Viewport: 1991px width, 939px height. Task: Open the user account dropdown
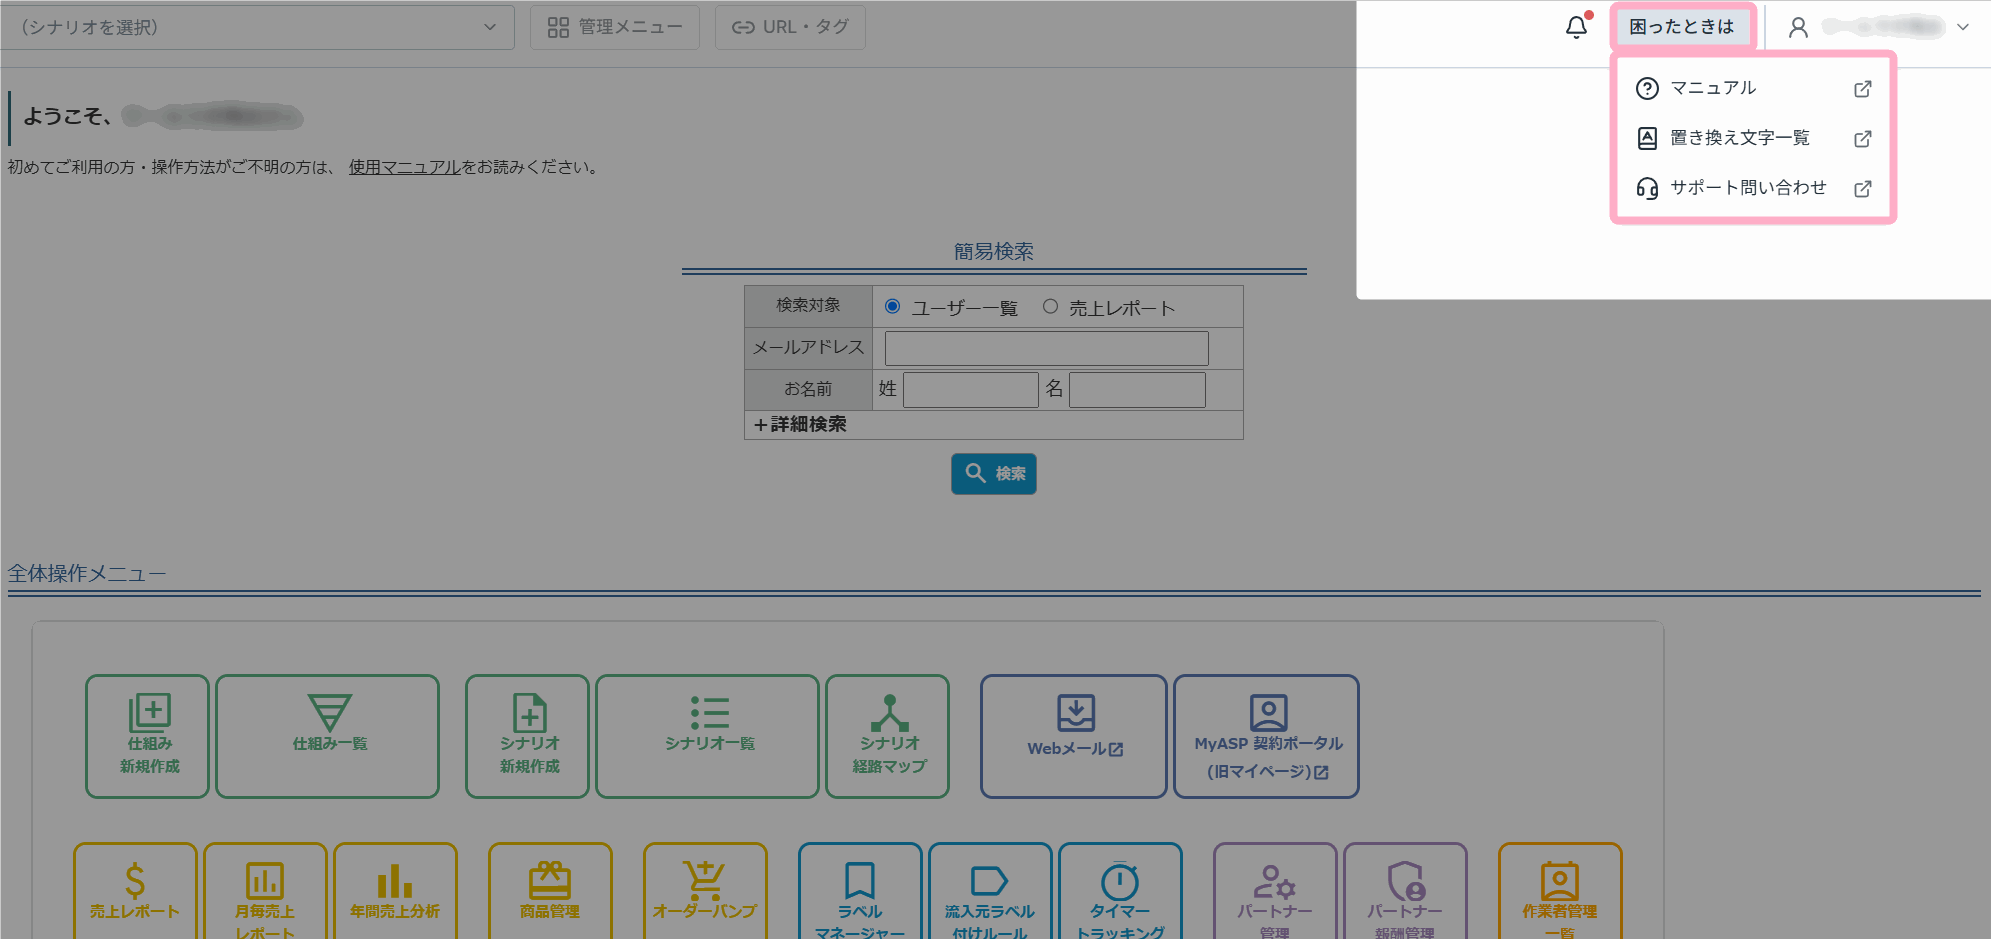coord(1878,27)
